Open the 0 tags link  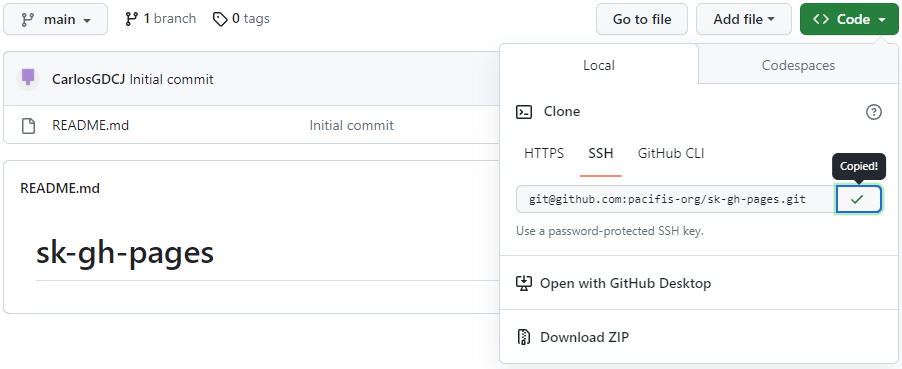pos(241,19)
